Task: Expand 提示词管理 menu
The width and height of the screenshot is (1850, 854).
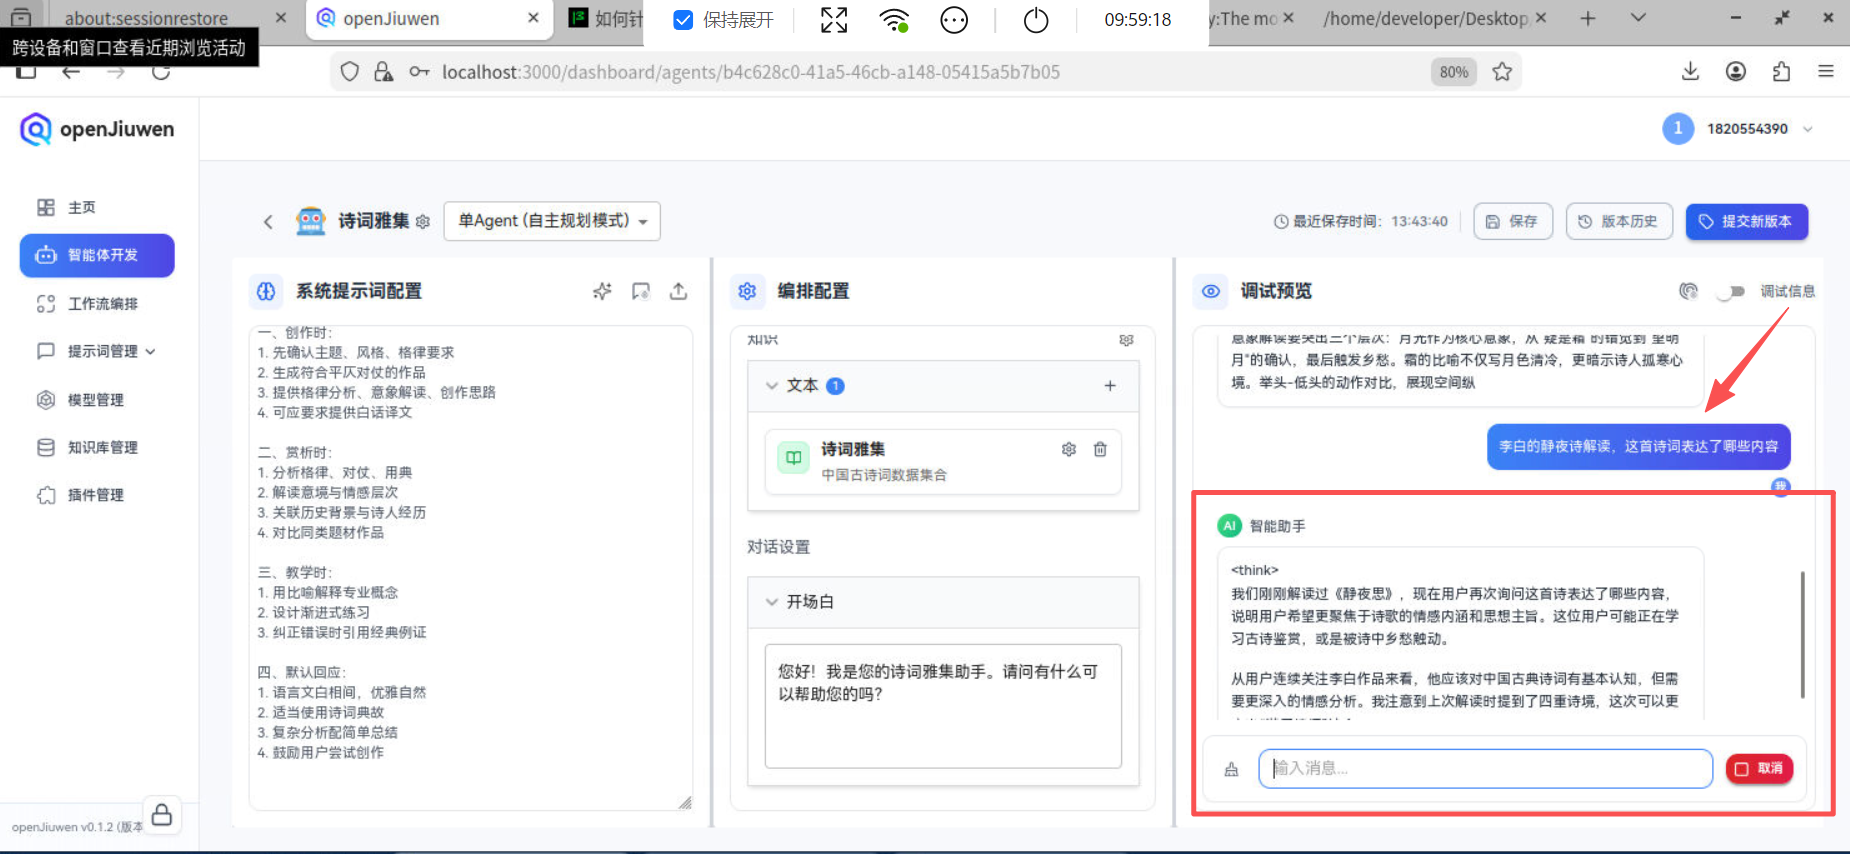Action: [97, 351]
